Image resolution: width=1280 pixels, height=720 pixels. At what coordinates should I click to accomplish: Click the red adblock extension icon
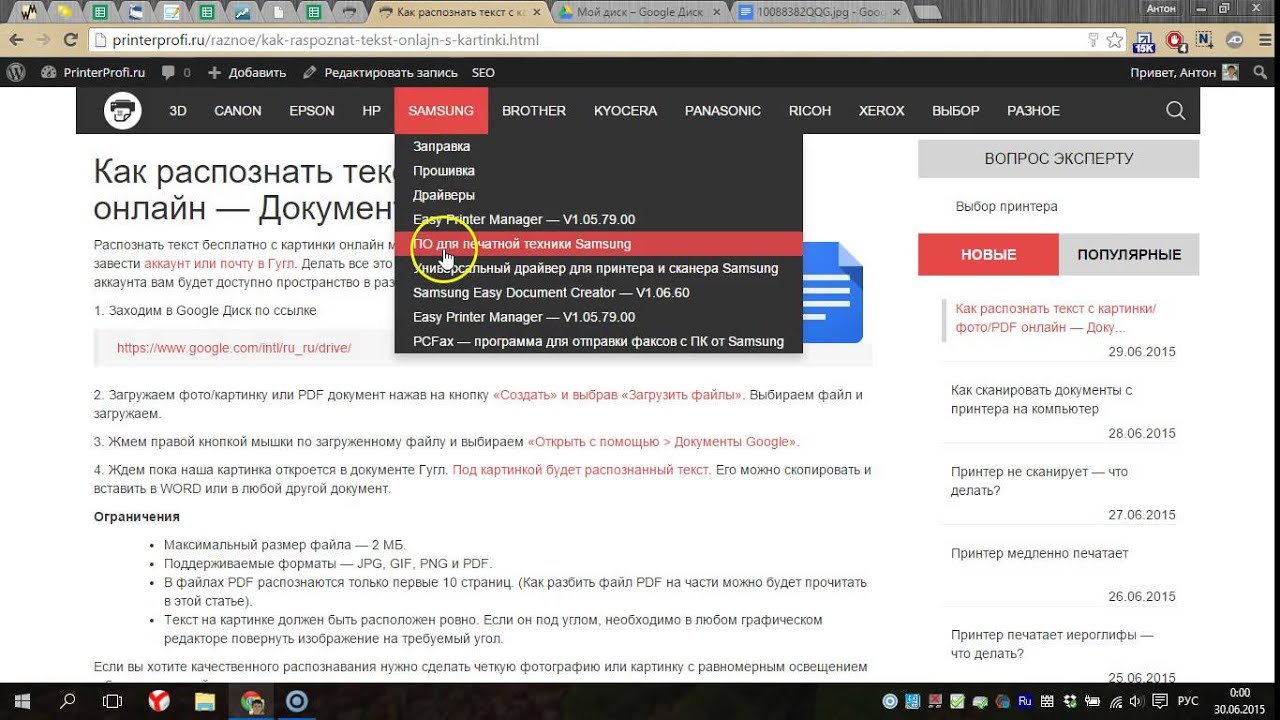pos(1176,41)
